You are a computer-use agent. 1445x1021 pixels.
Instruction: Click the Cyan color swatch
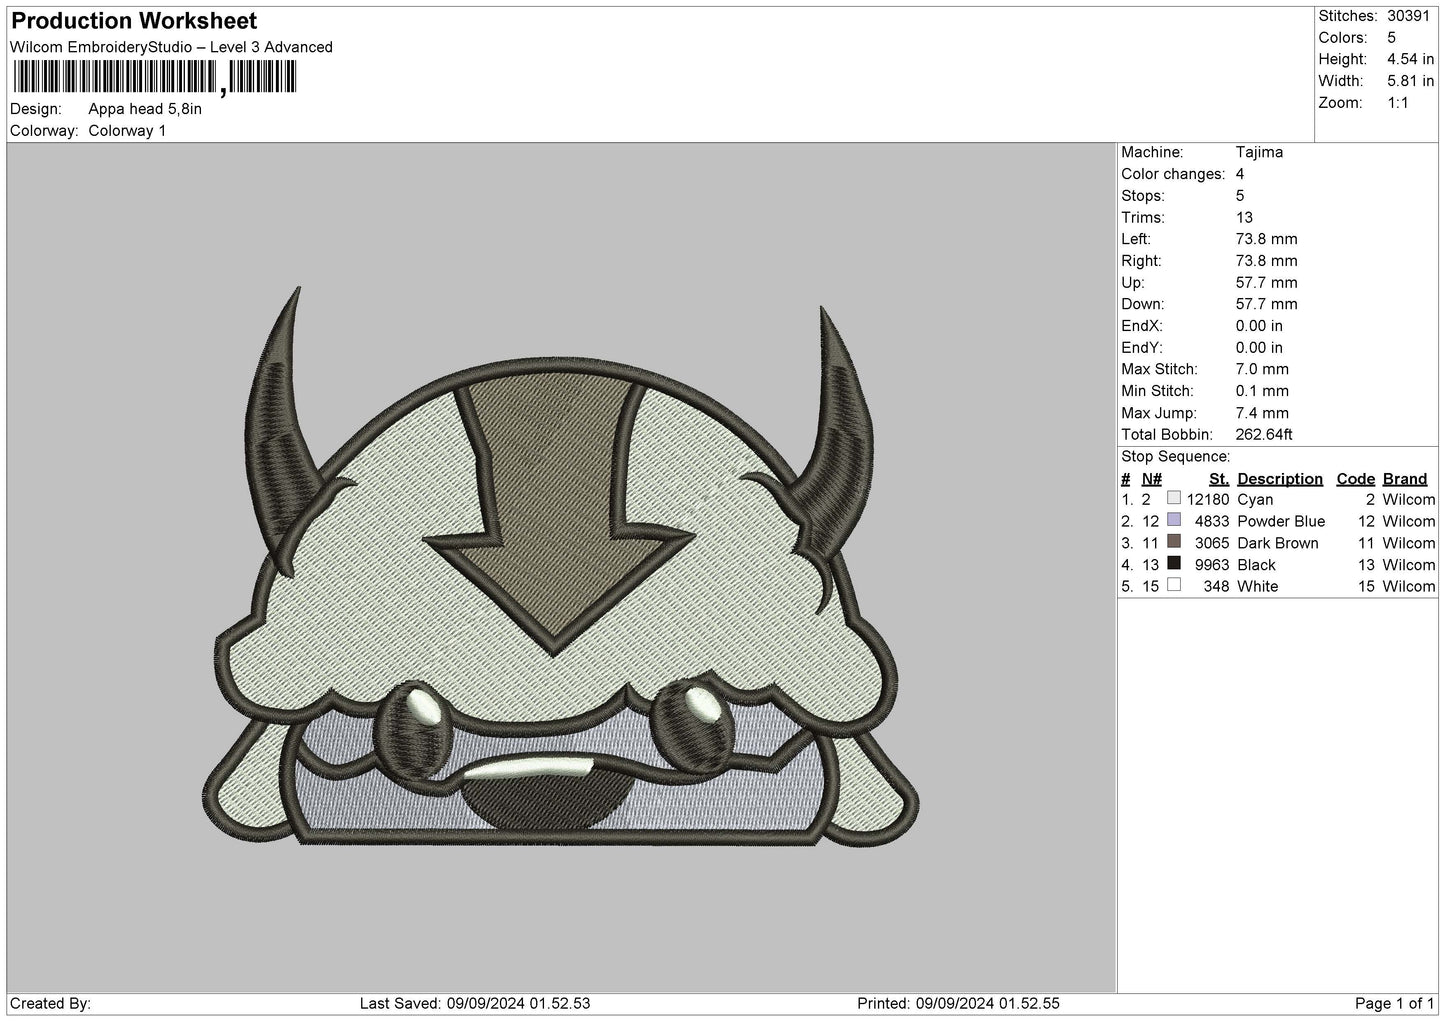pos(1174,498)
